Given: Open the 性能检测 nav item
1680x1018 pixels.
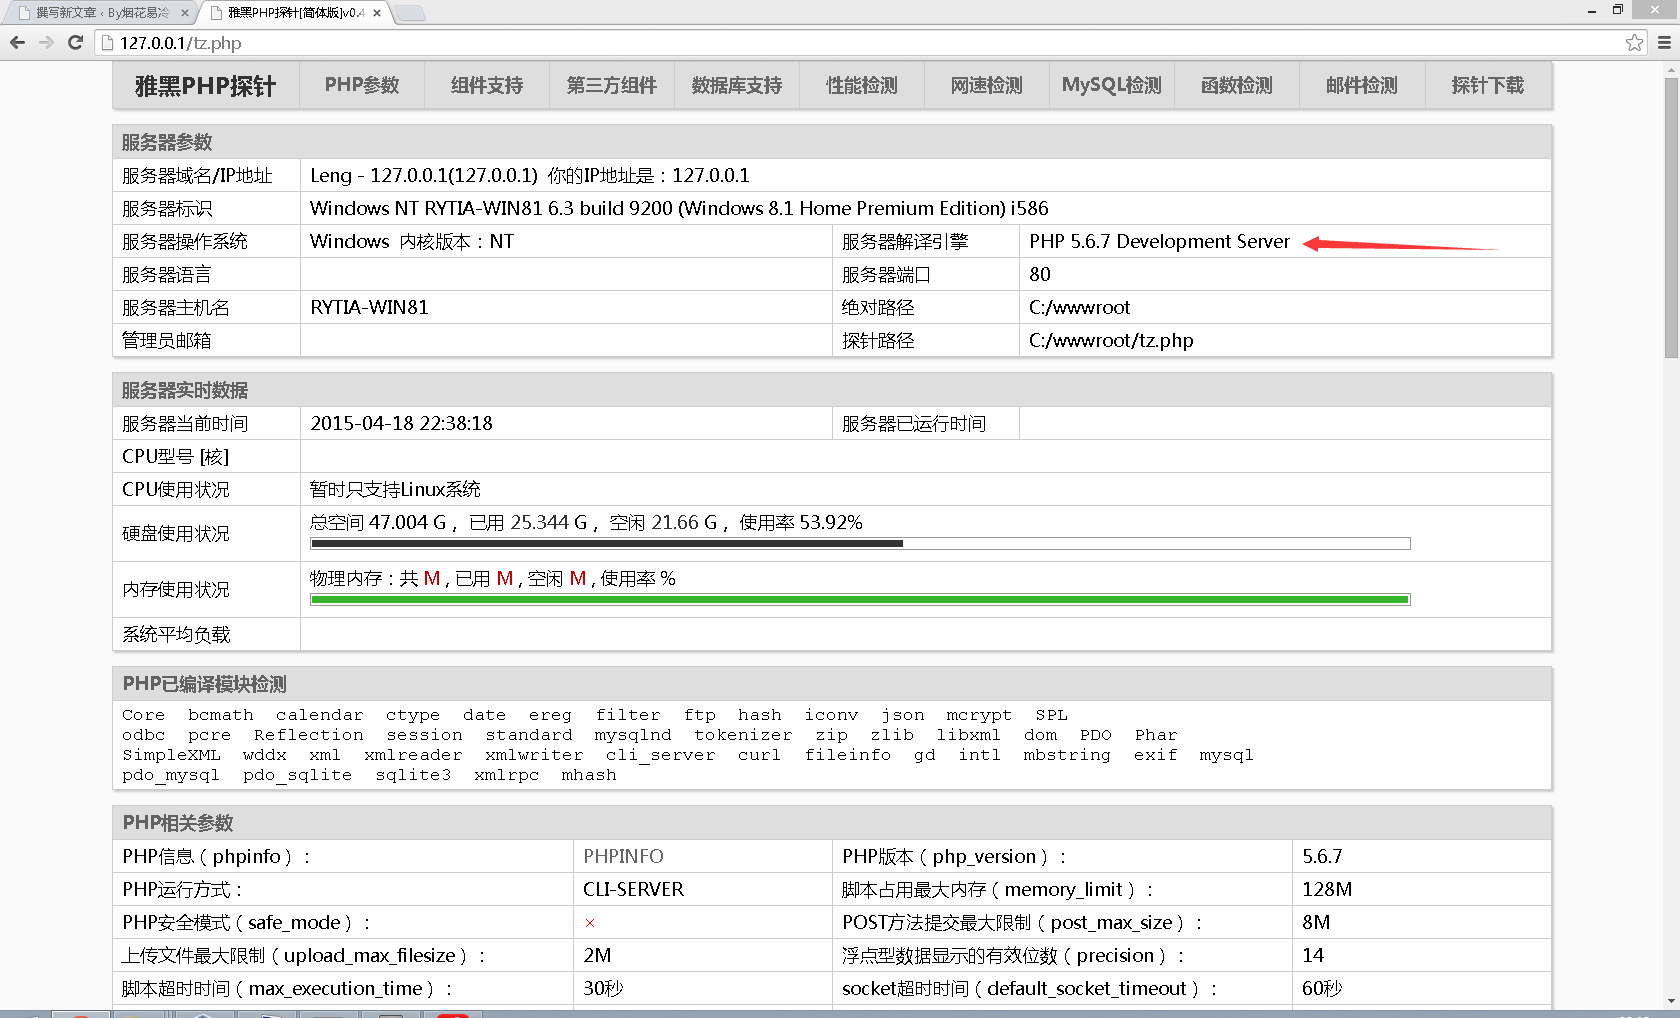Looking at the screenshot, I should [x=862, y=86].
